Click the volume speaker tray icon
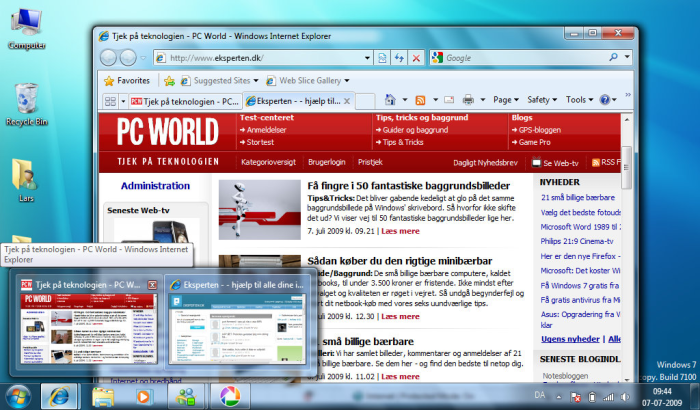 point(625,397)
